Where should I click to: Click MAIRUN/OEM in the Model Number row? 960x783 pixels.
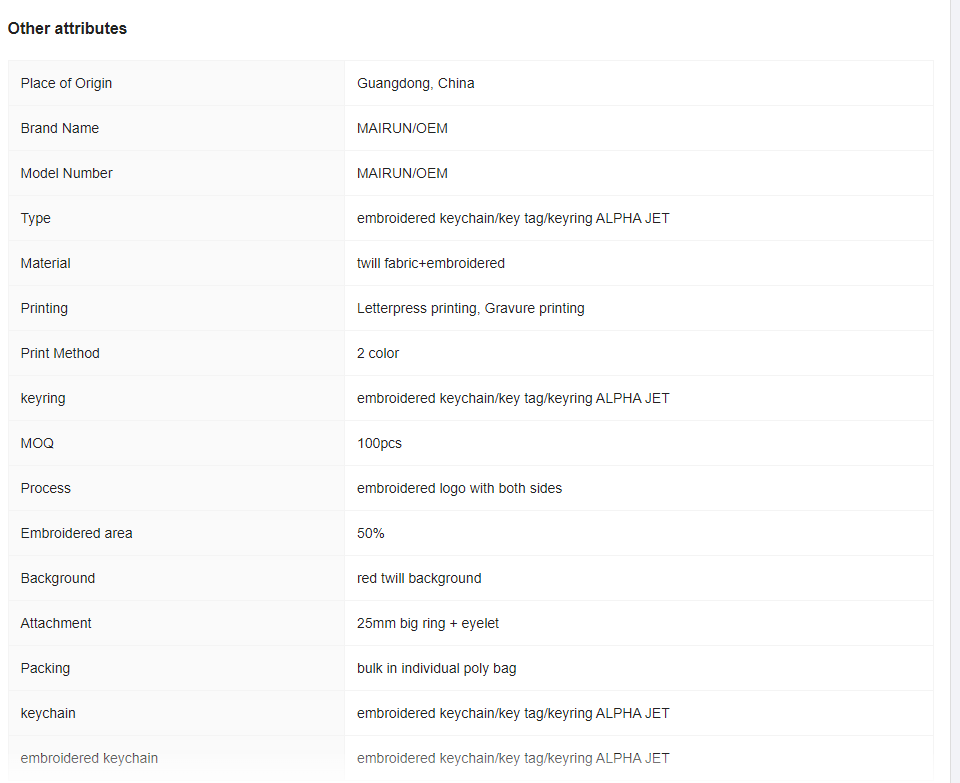pyautogui.click(x=402, y=173)
